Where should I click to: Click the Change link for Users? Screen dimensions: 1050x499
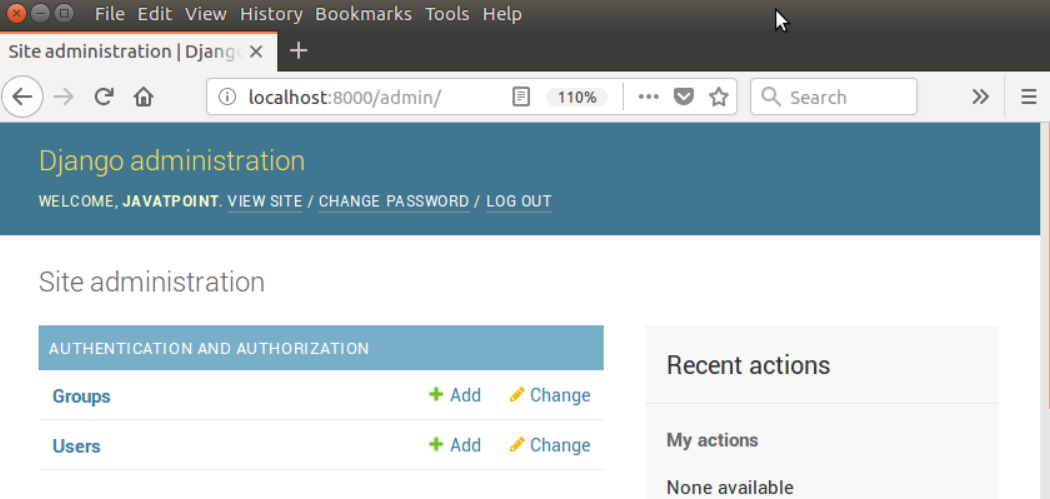click(x=560, y=445)
